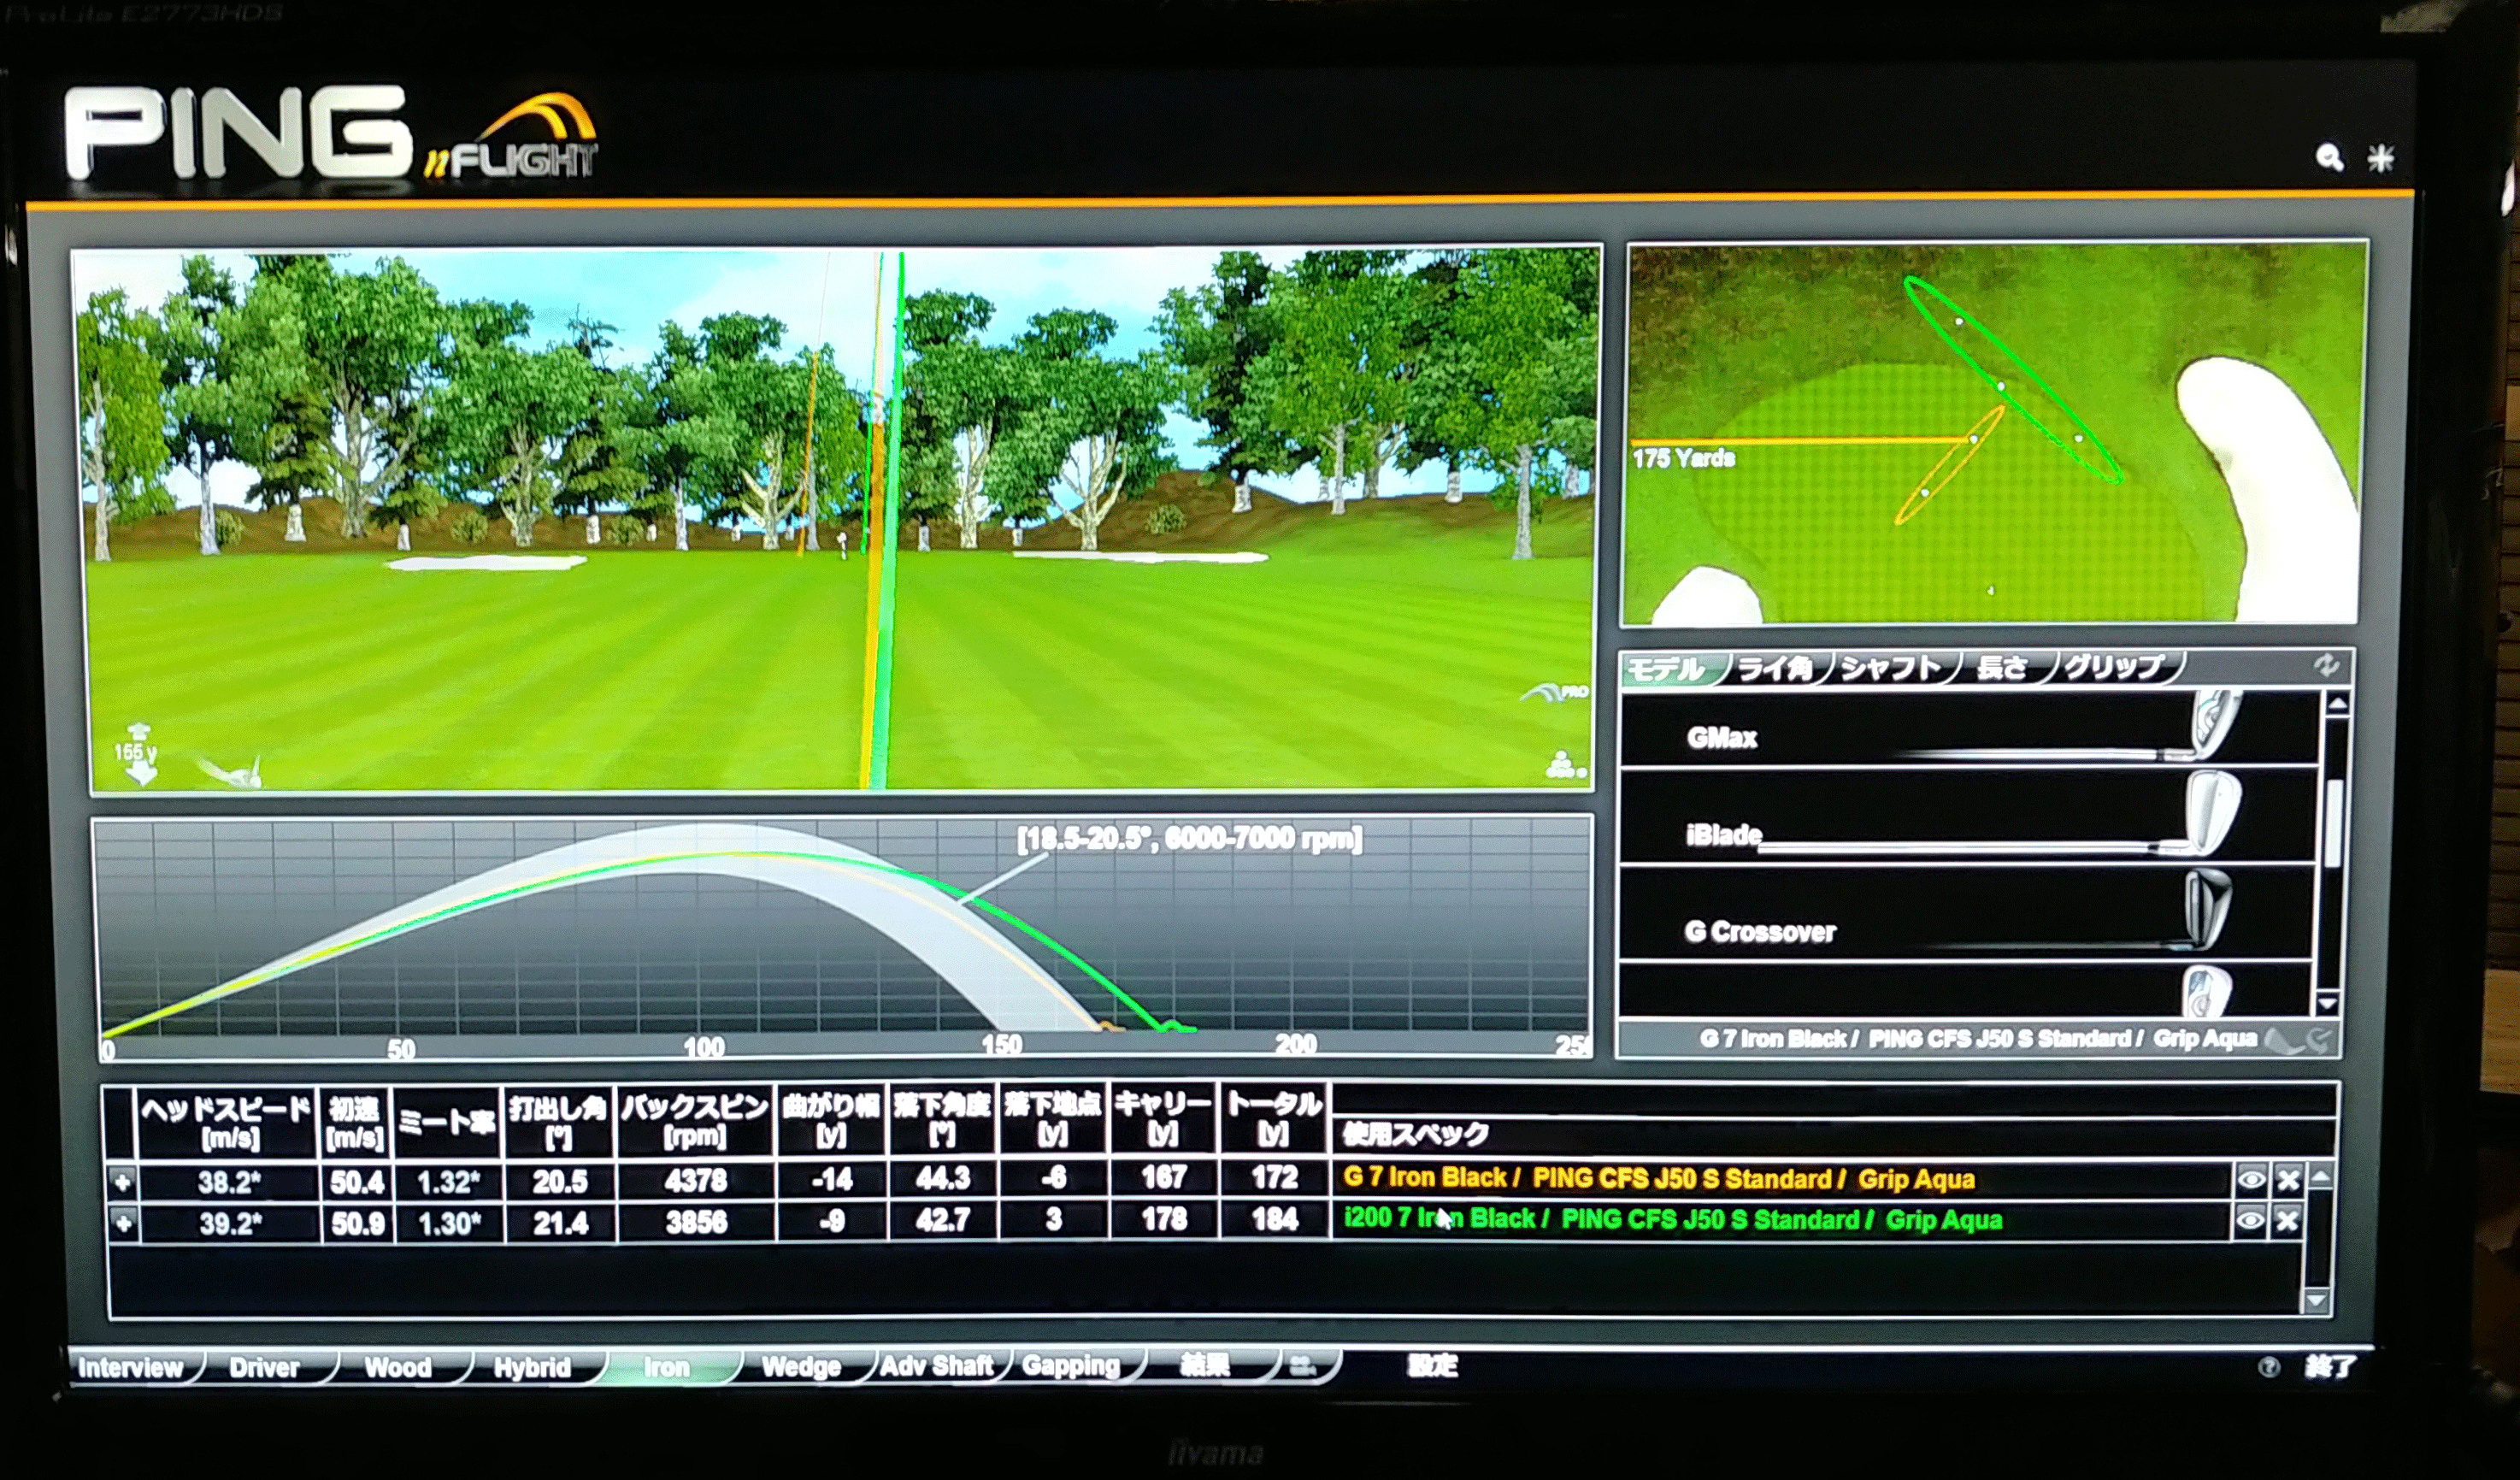2520x1480 pixels.
Task: Click the trajectory side-view graph
Action: coord(843,938)
